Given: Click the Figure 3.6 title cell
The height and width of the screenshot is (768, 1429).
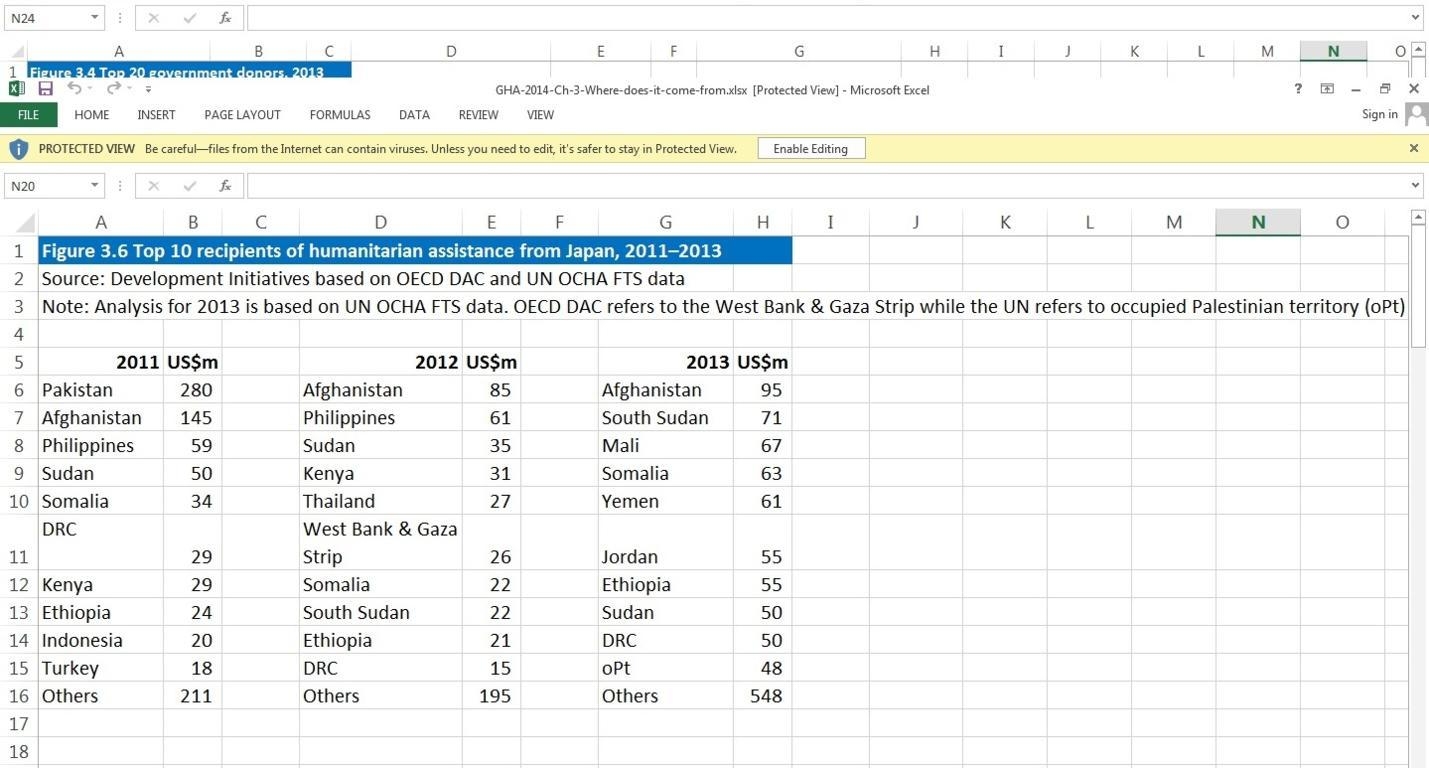Looking at the screenshot, I should [x=415, y=251].
